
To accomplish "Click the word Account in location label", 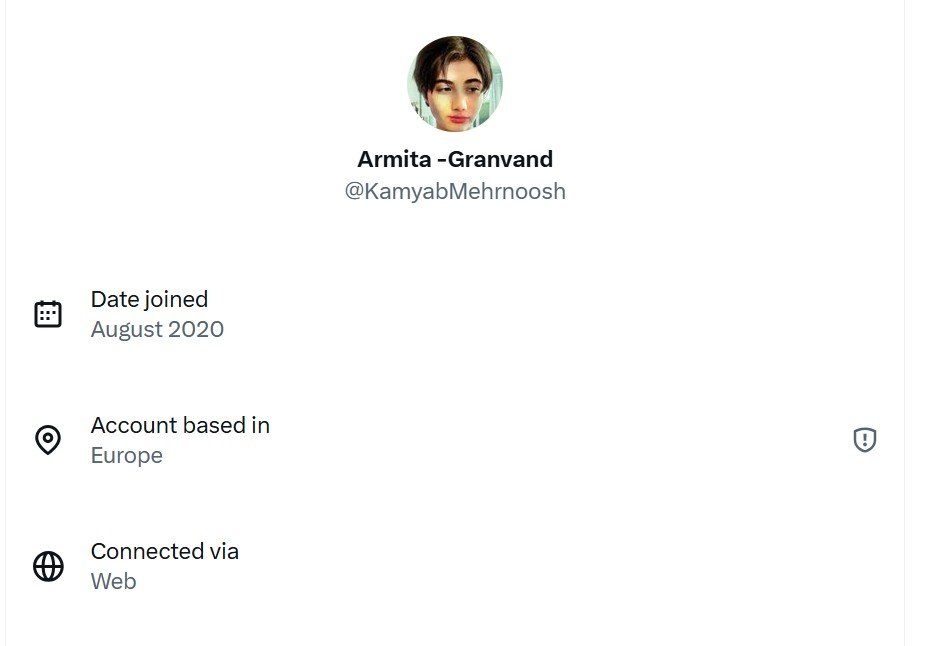I will tap(128, 425).
